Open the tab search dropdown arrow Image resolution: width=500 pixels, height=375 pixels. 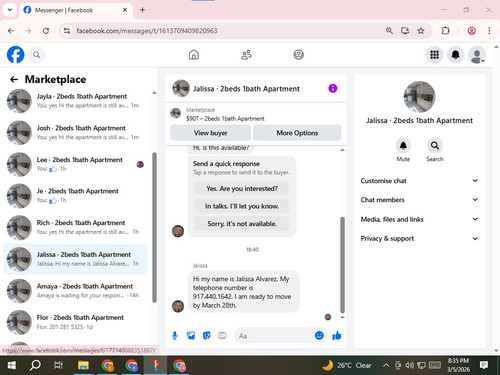click(x=10, y=10)
